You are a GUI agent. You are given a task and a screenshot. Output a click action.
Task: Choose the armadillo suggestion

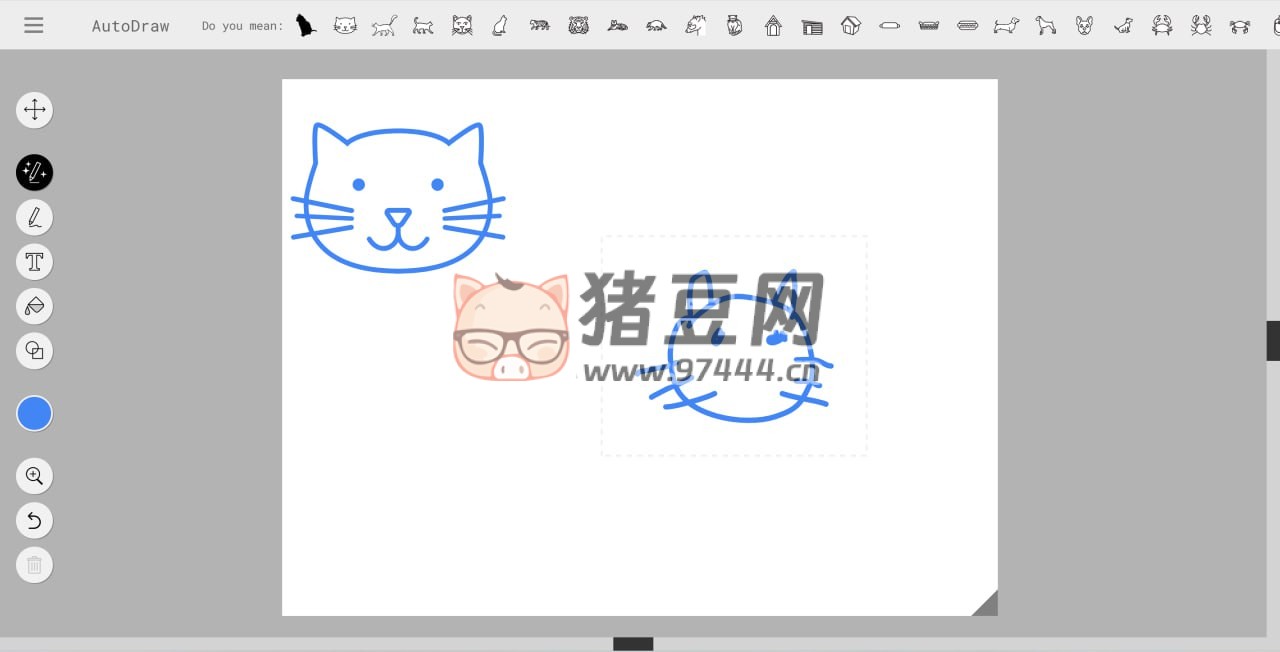[x=657, y=25]
